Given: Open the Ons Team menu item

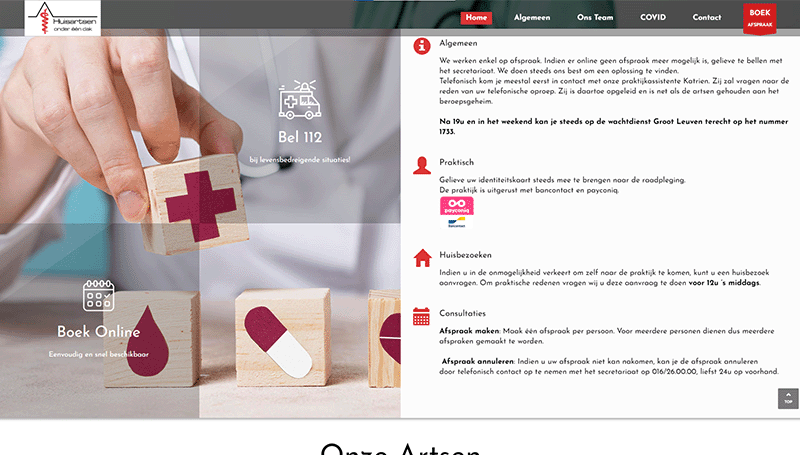Looking at the screenshot, I should [x=595, y=17].
